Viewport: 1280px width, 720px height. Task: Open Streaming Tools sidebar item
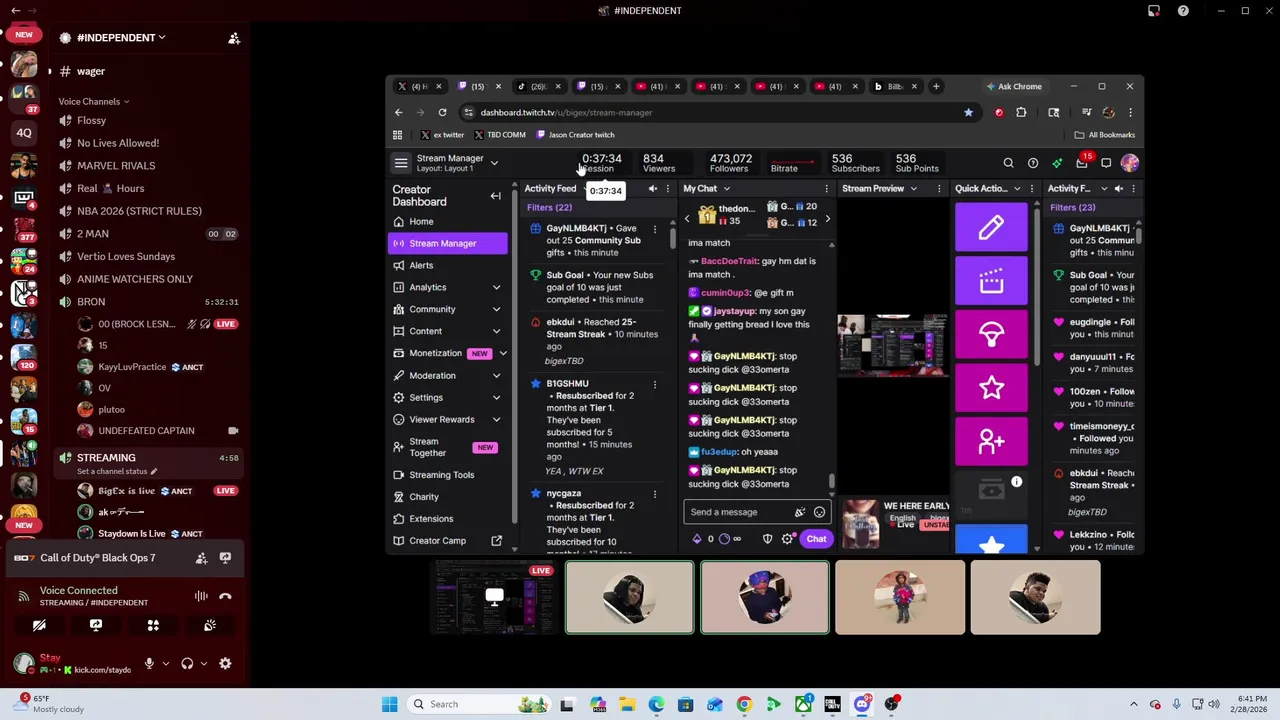447,475
